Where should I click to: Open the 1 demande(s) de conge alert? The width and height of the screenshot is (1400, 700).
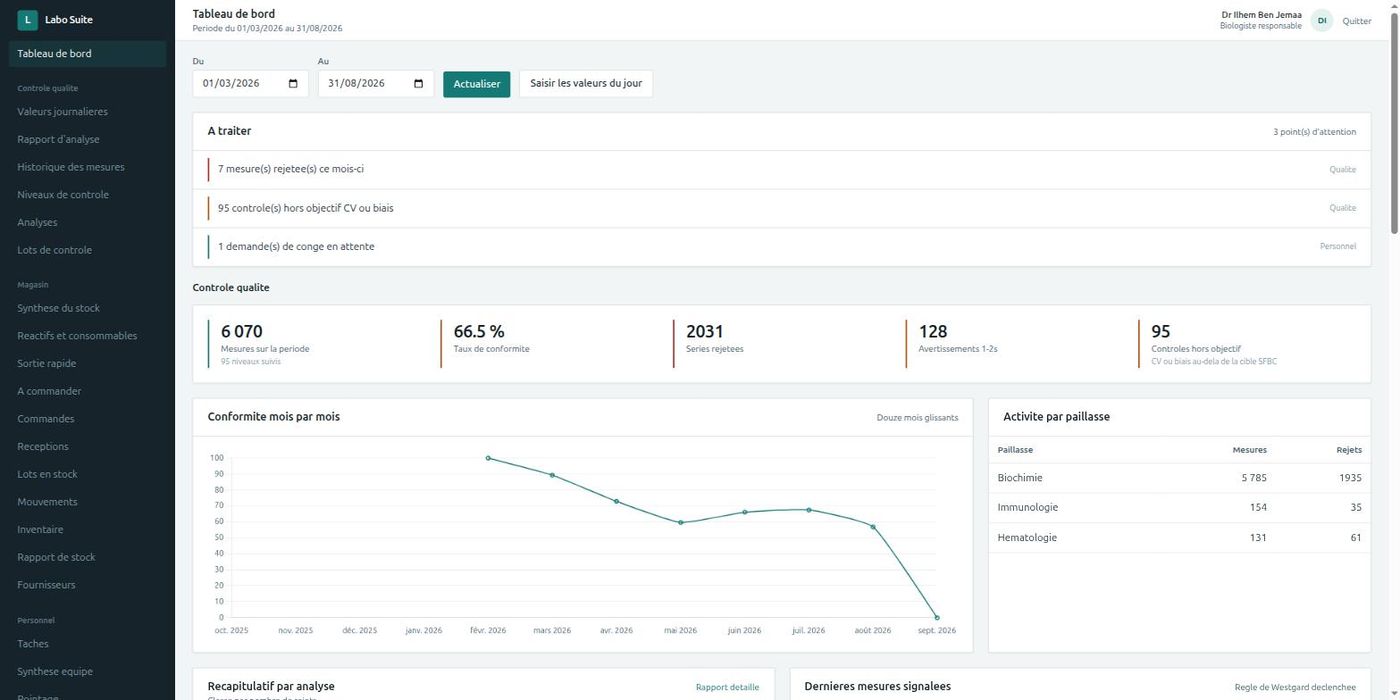pos(782,247)
